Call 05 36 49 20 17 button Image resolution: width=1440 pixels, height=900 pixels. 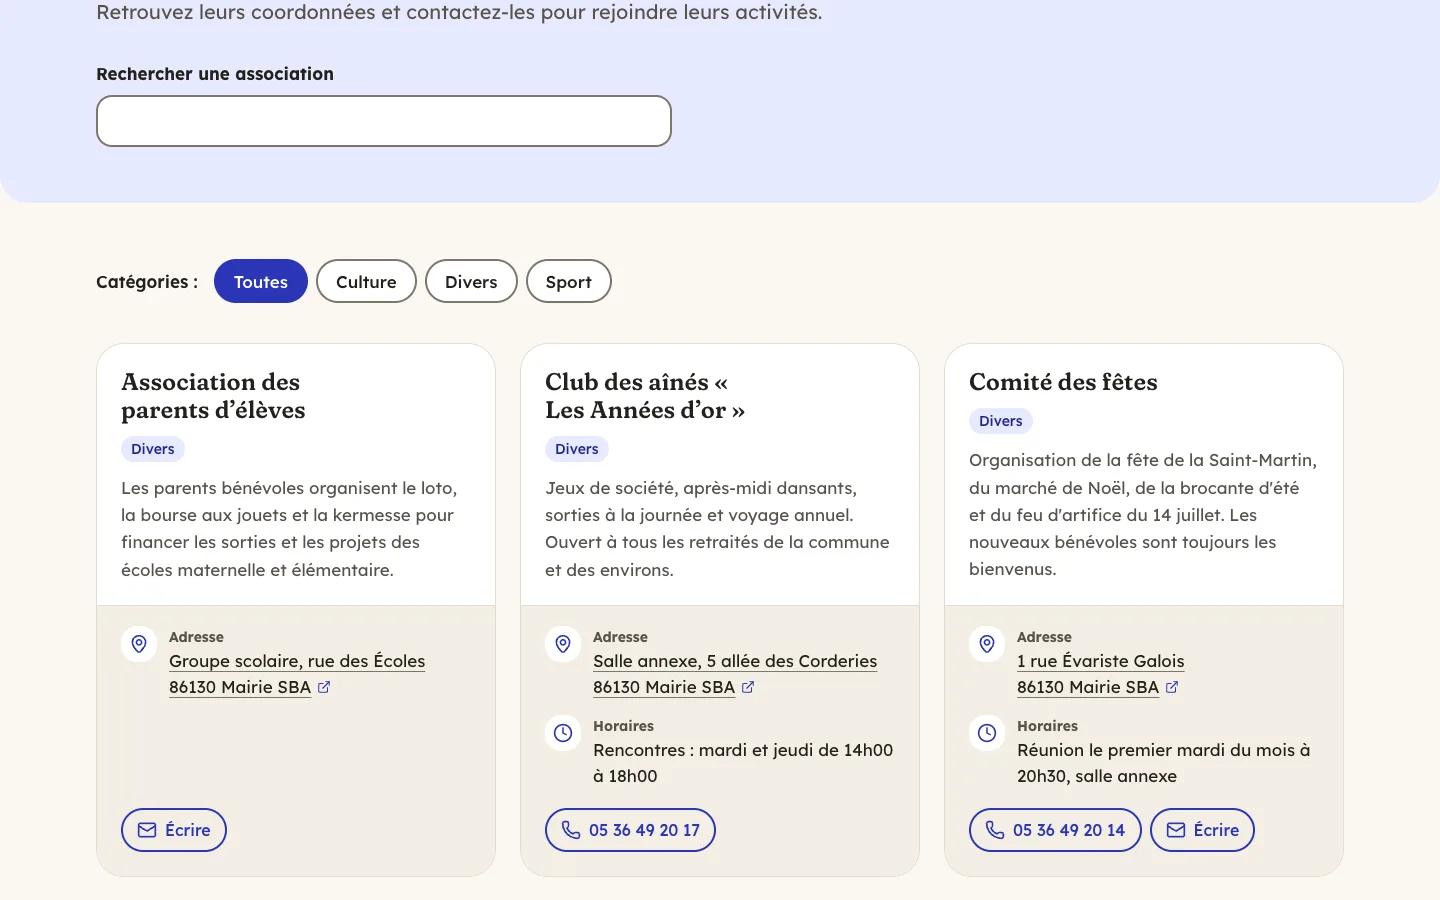pos(630,830)
